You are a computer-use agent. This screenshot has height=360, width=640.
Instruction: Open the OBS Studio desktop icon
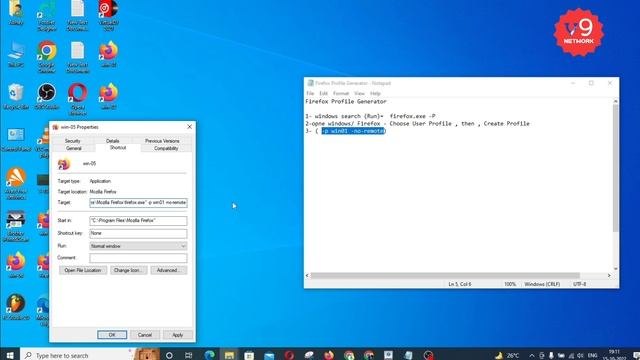[x=47, y=96]
